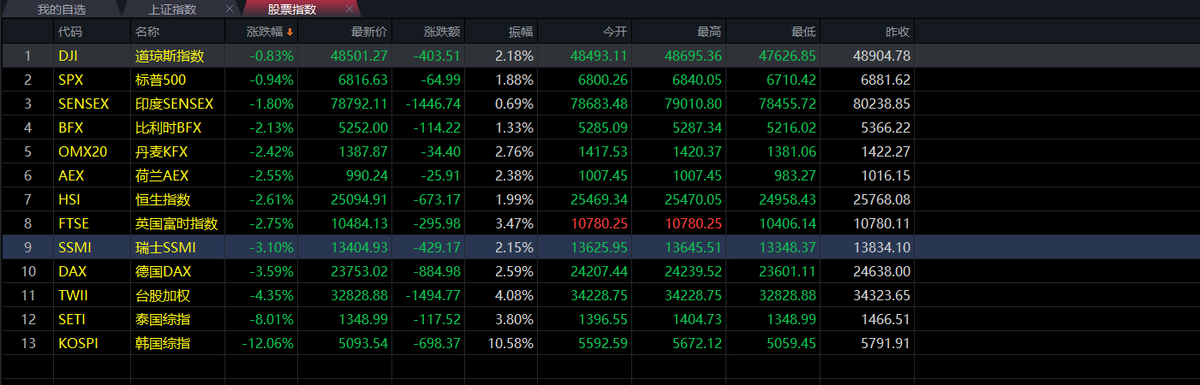Sort by the 昨收 column header
Viewport: 1200px width, 385px height.
click(x=898, y=32)
